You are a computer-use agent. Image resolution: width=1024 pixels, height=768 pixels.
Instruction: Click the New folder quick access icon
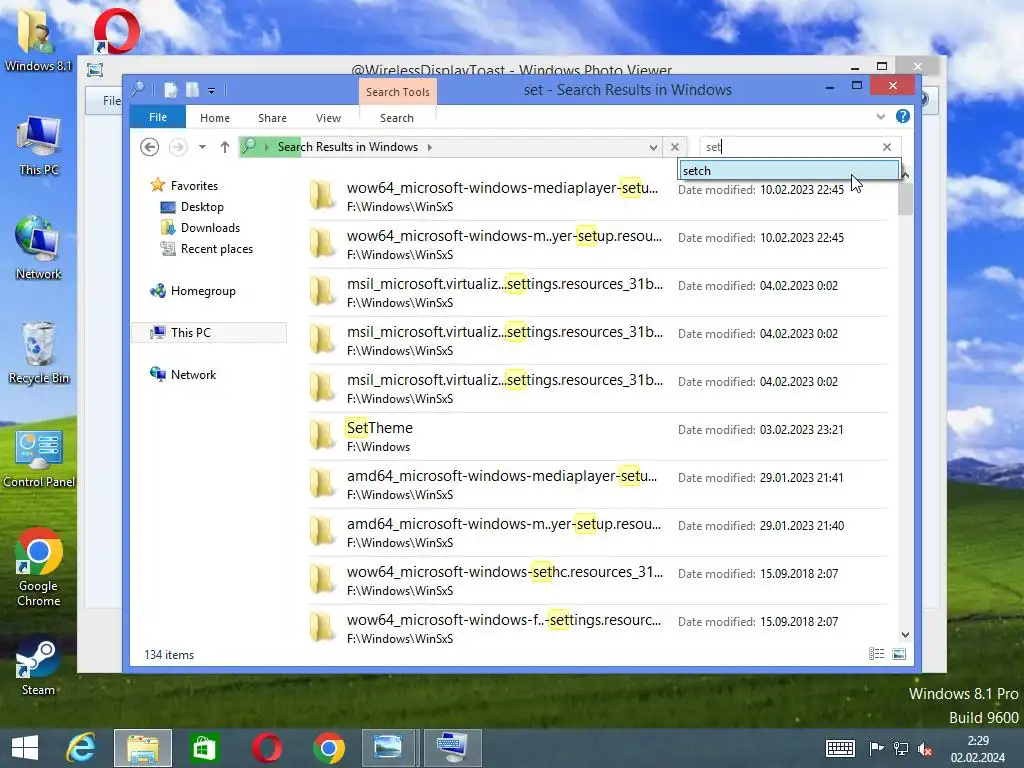[193, 90]
